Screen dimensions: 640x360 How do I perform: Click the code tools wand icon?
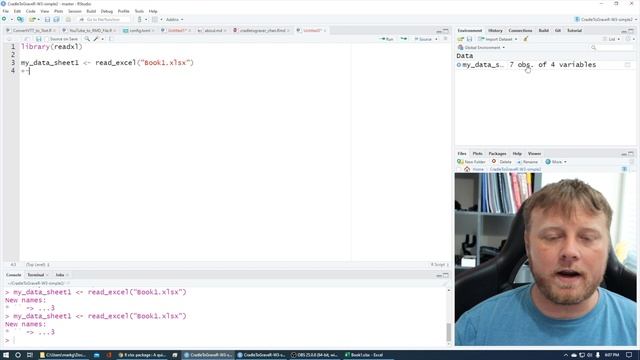(x=96, y=39)
